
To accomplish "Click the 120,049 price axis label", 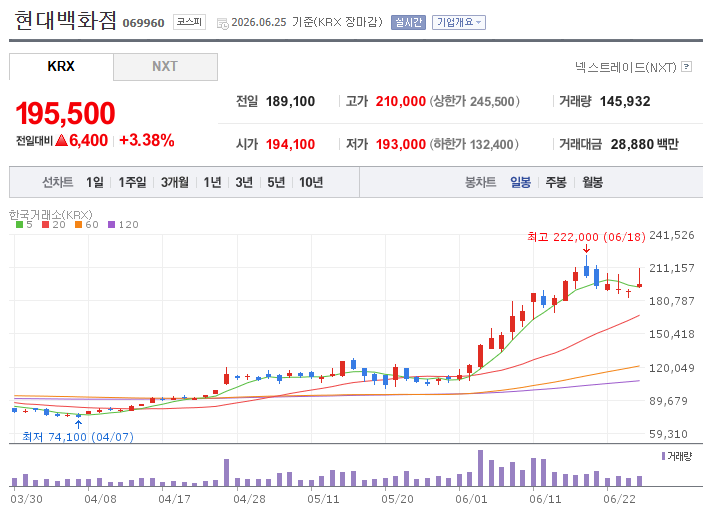I will click(x=672, y=368).
